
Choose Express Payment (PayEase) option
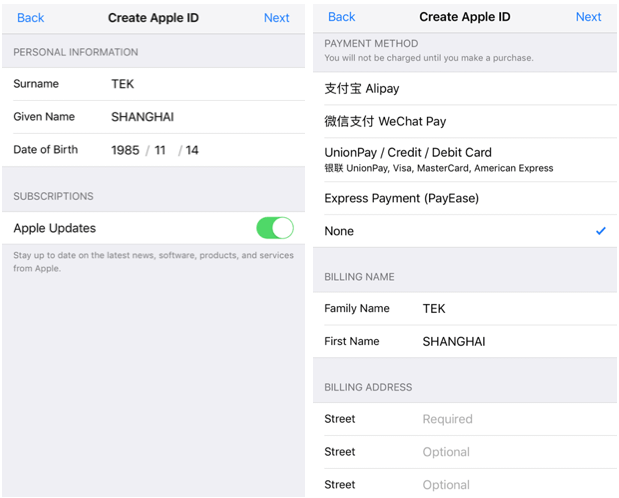(x=465, y=198)
